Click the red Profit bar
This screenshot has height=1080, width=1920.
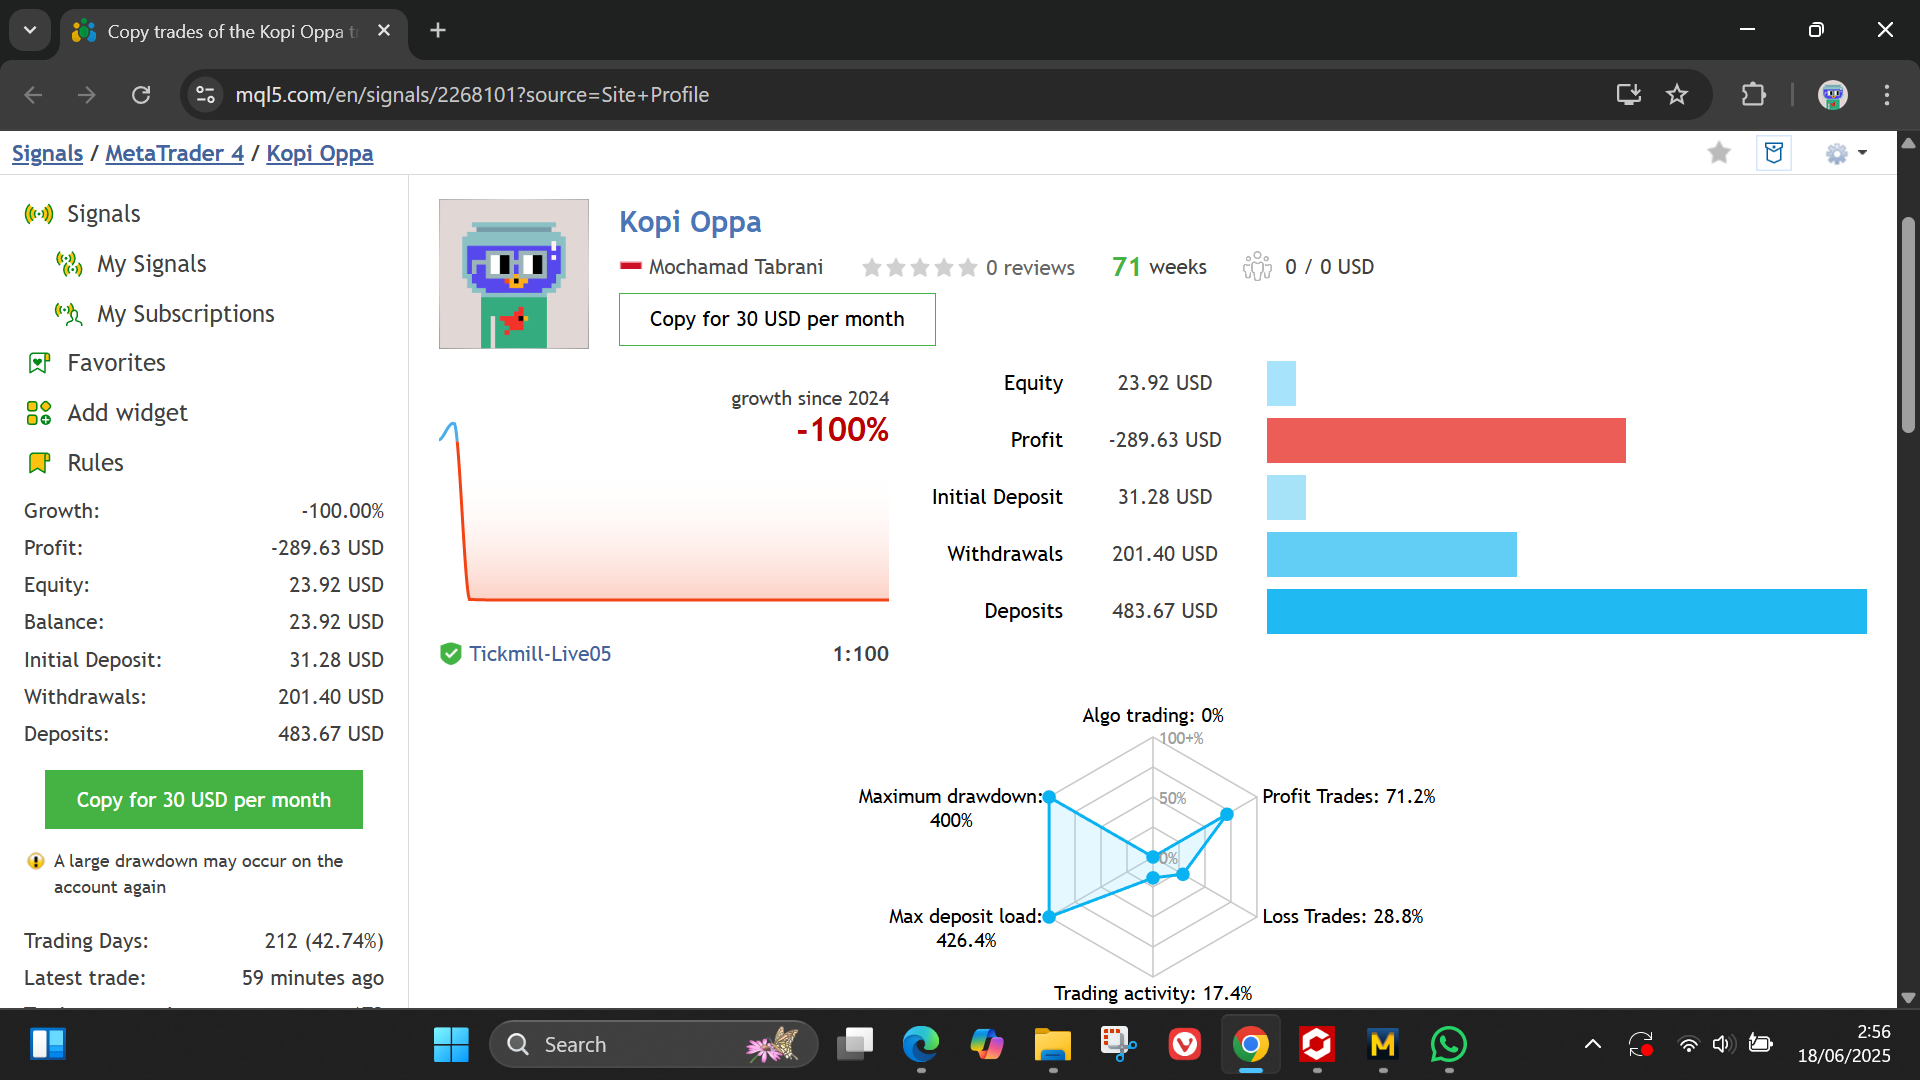pyautogui.click(x=1446, y=441)
